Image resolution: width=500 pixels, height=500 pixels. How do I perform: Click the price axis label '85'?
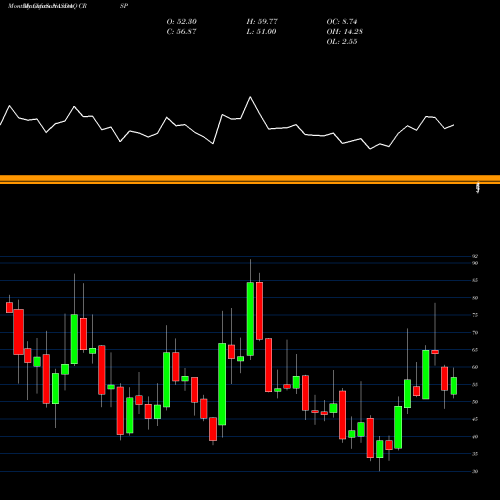pyautogui.click(x=475, y=280)
